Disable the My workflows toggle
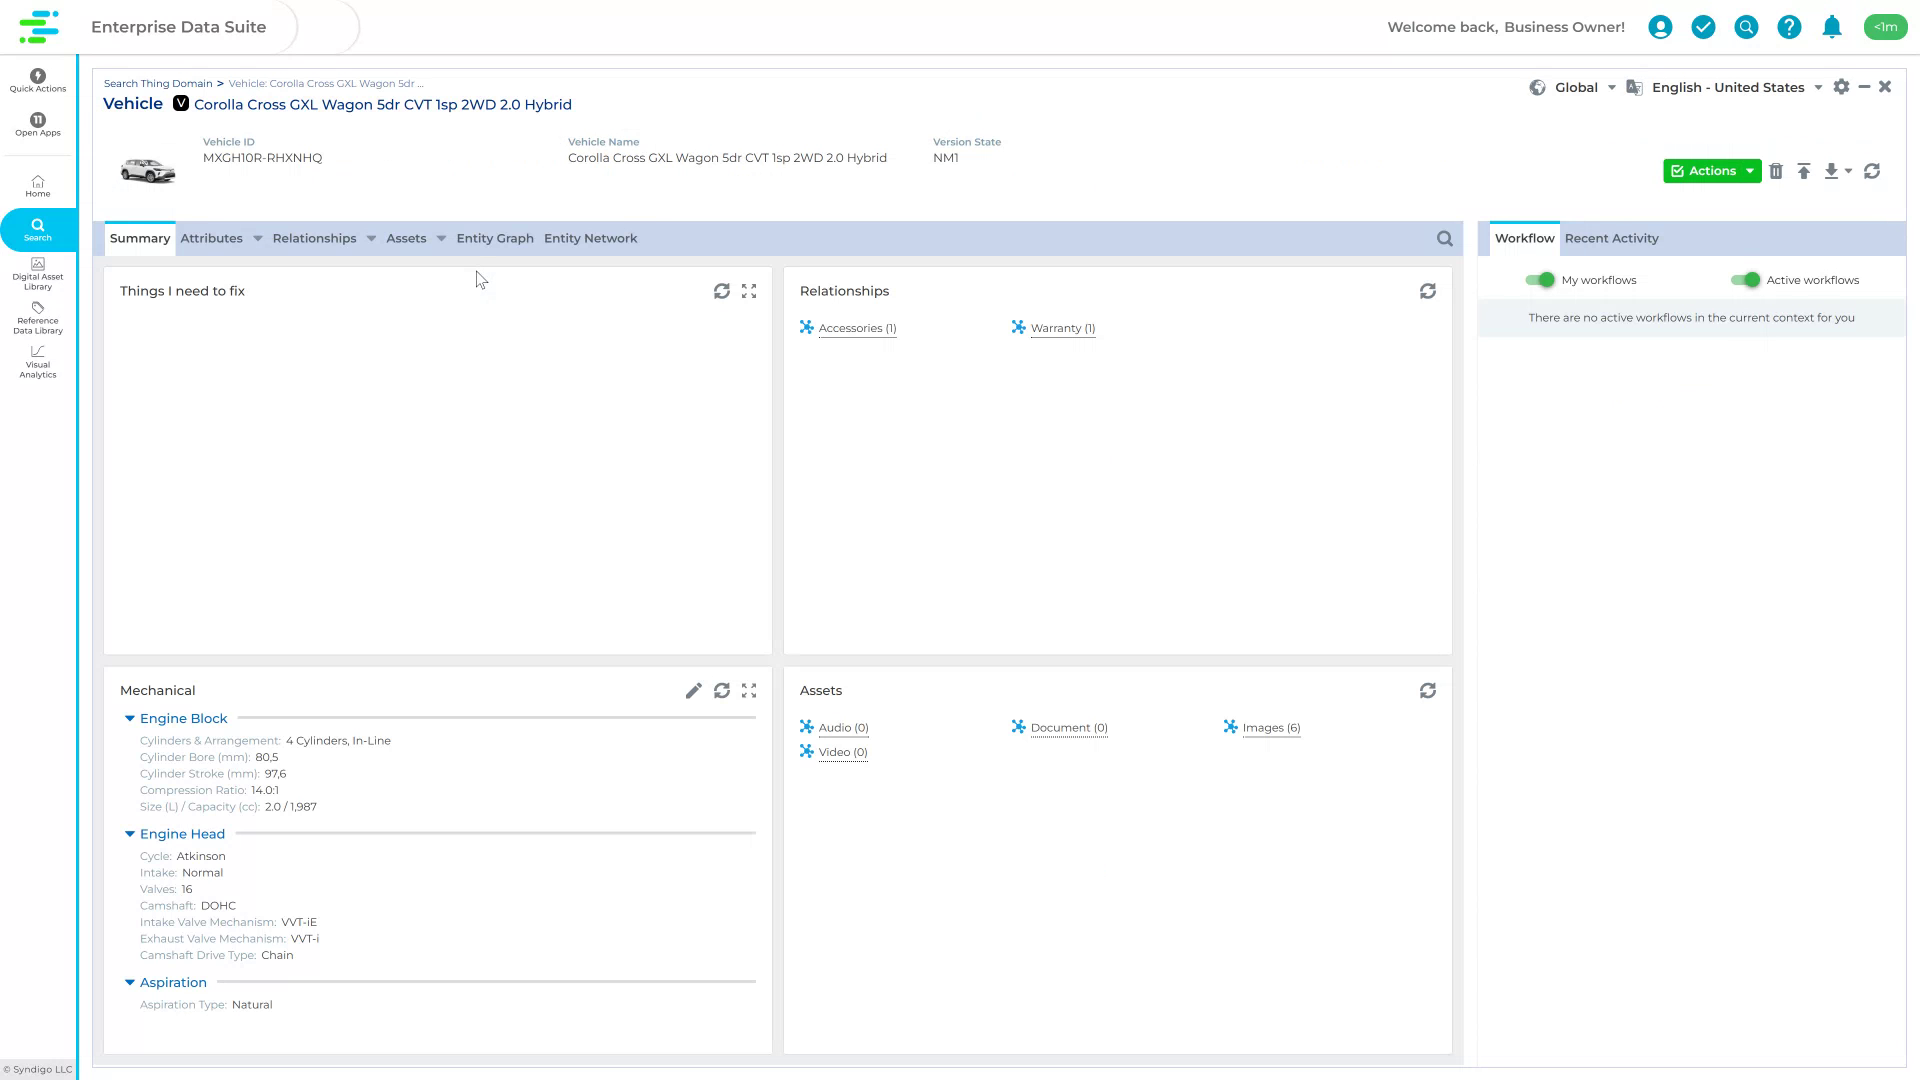 coord(1540,280)
